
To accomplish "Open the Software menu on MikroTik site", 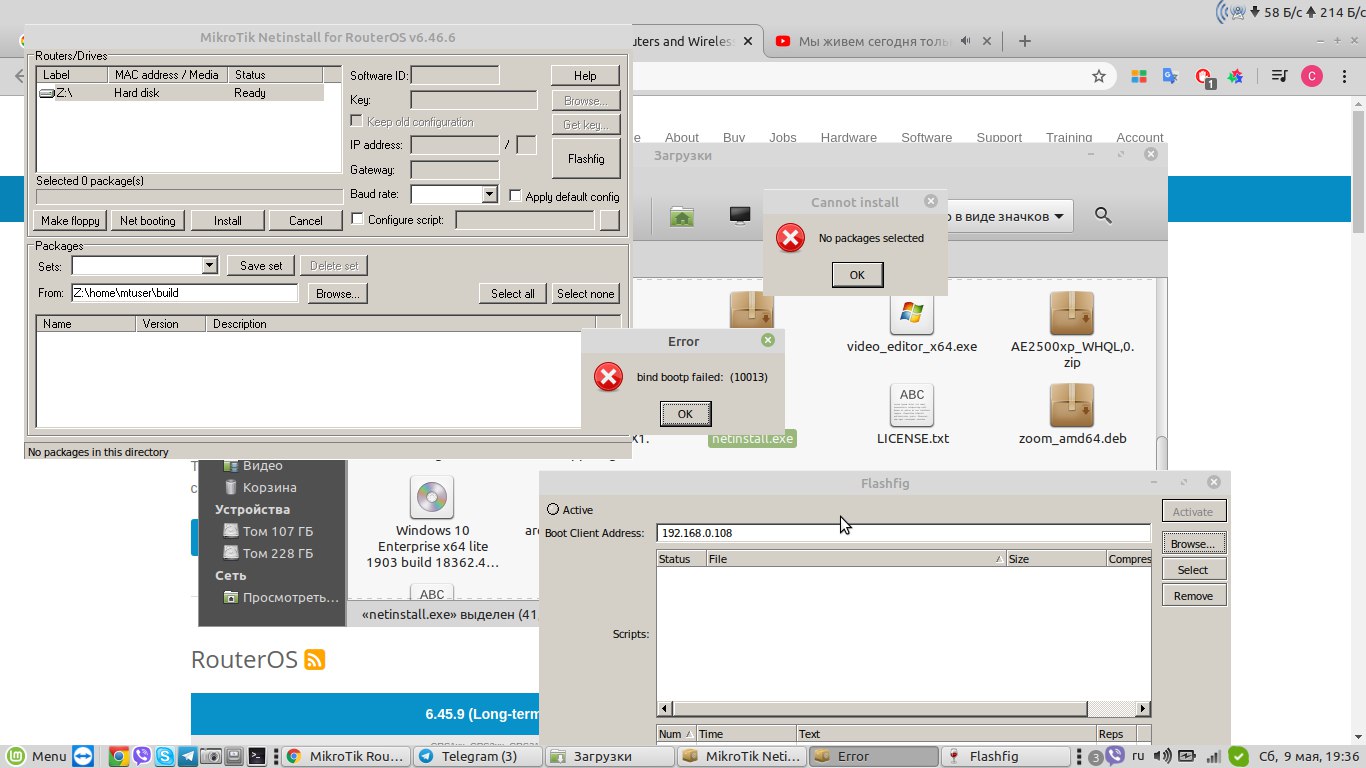I will (x=926, y=138).
